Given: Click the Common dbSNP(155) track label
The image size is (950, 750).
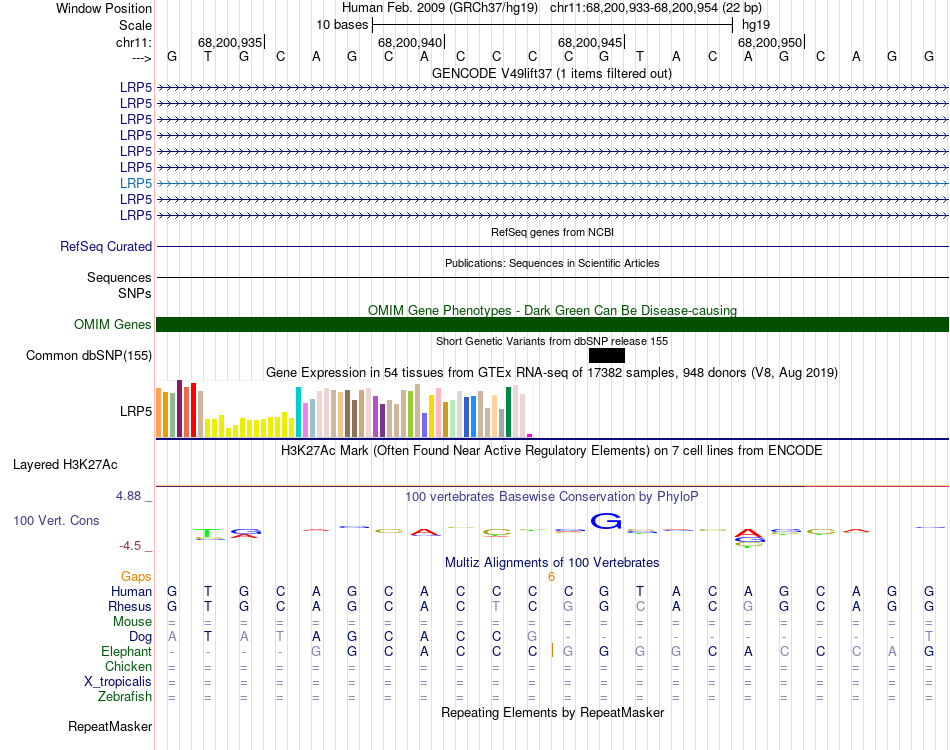Looking at the screenshot, I should click(x=89, y=355).
